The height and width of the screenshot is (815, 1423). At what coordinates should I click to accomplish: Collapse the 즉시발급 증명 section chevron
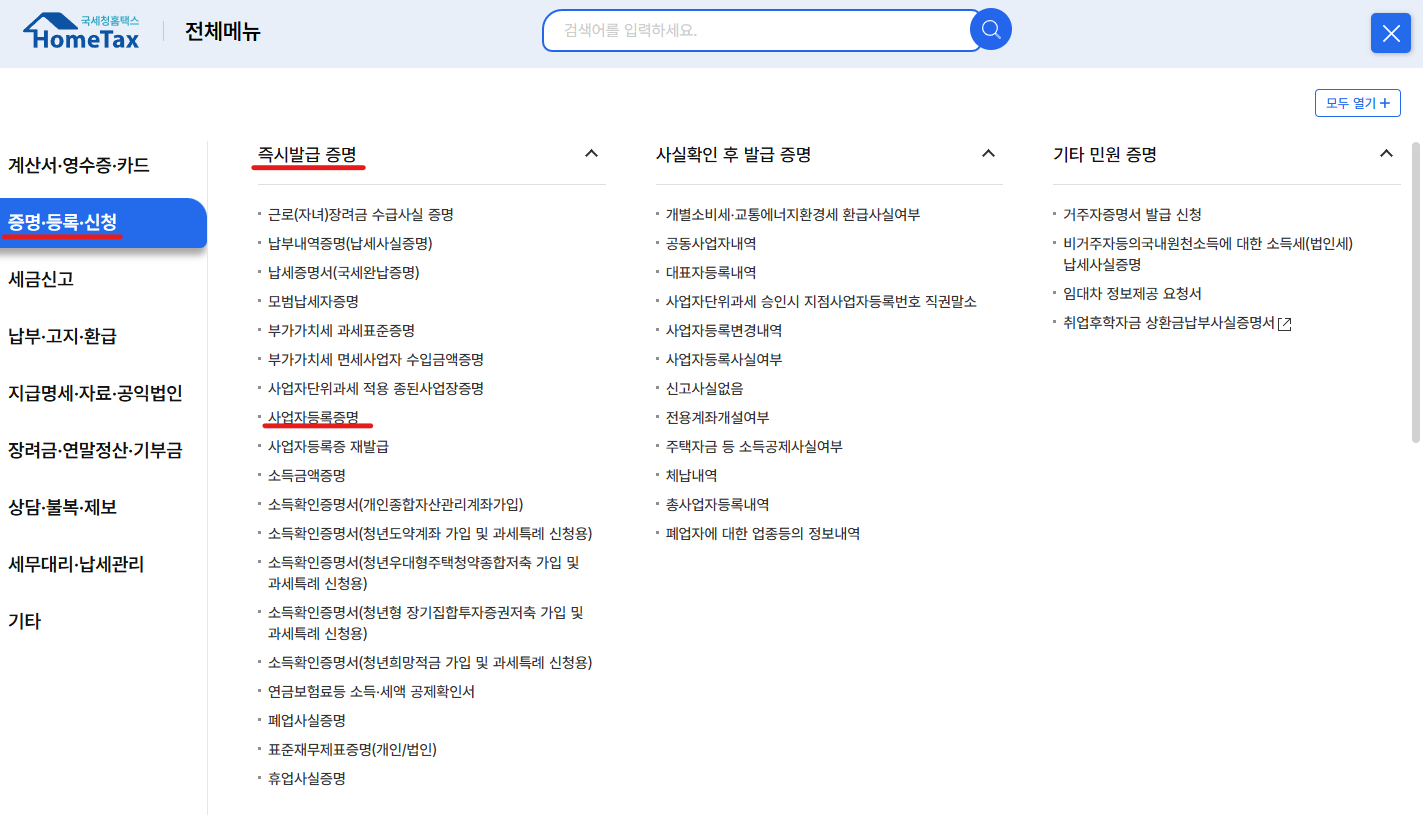tap(591, 154)
